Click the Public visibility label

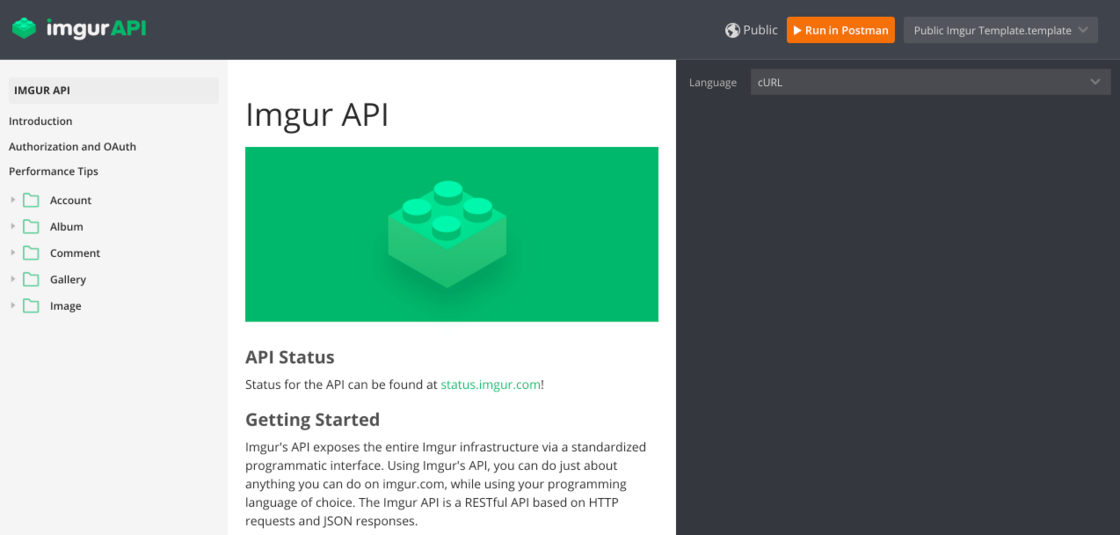point(760,30)
